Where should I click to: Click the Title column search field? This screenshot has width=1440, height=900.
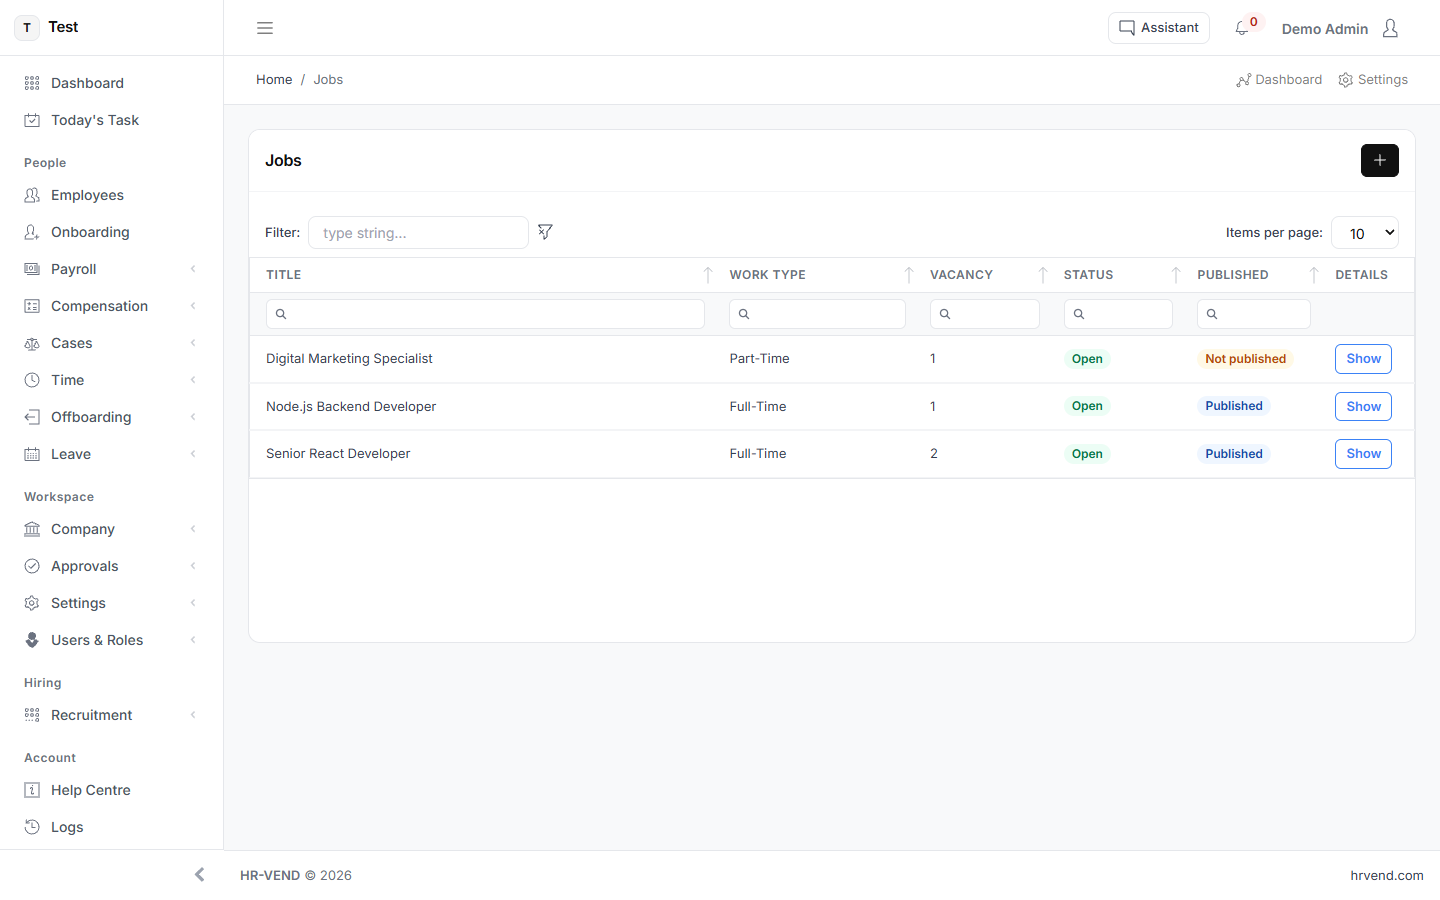click(485, 314)
